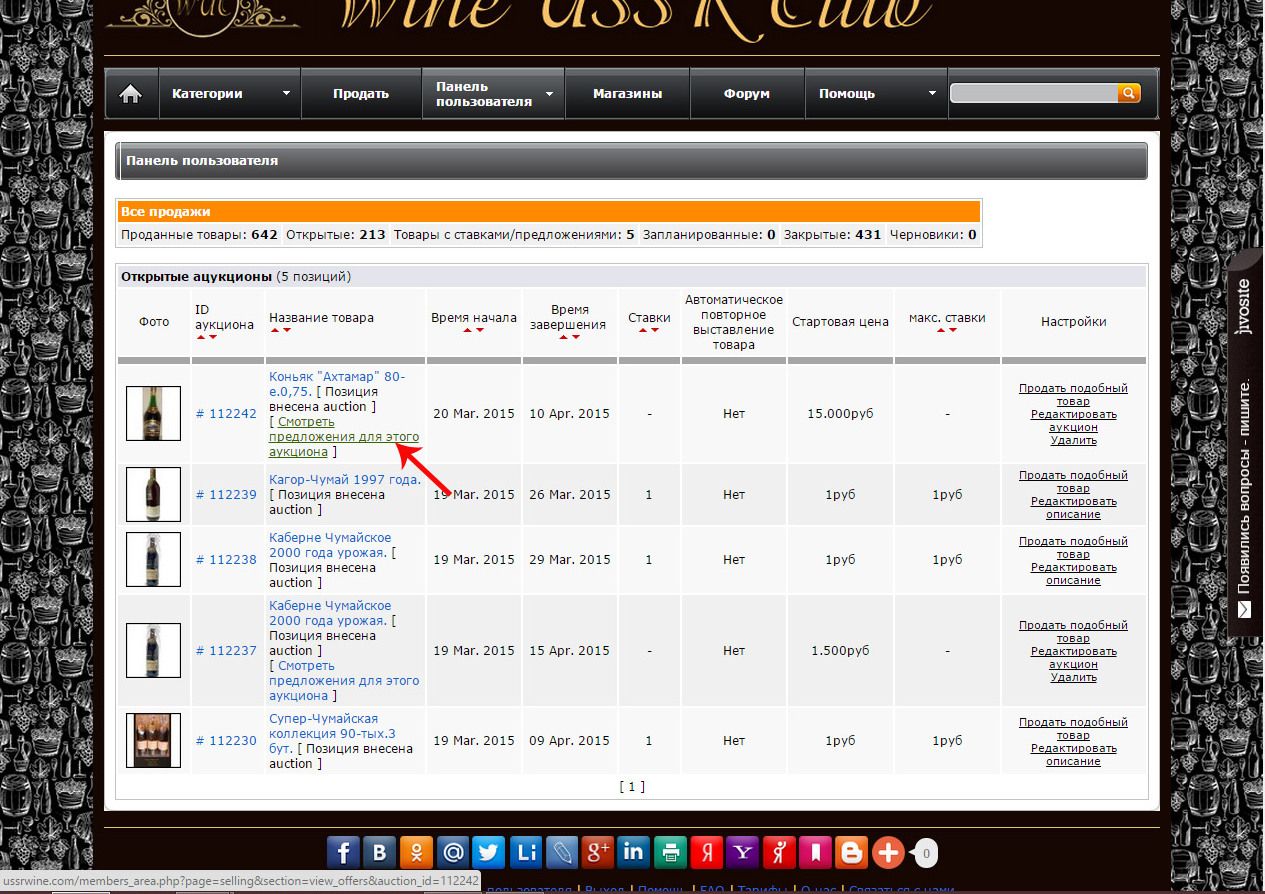Screen dimensions: 1265x894
Task: Expand the Категории dropdown menu
Action: [x=229, y=94]
